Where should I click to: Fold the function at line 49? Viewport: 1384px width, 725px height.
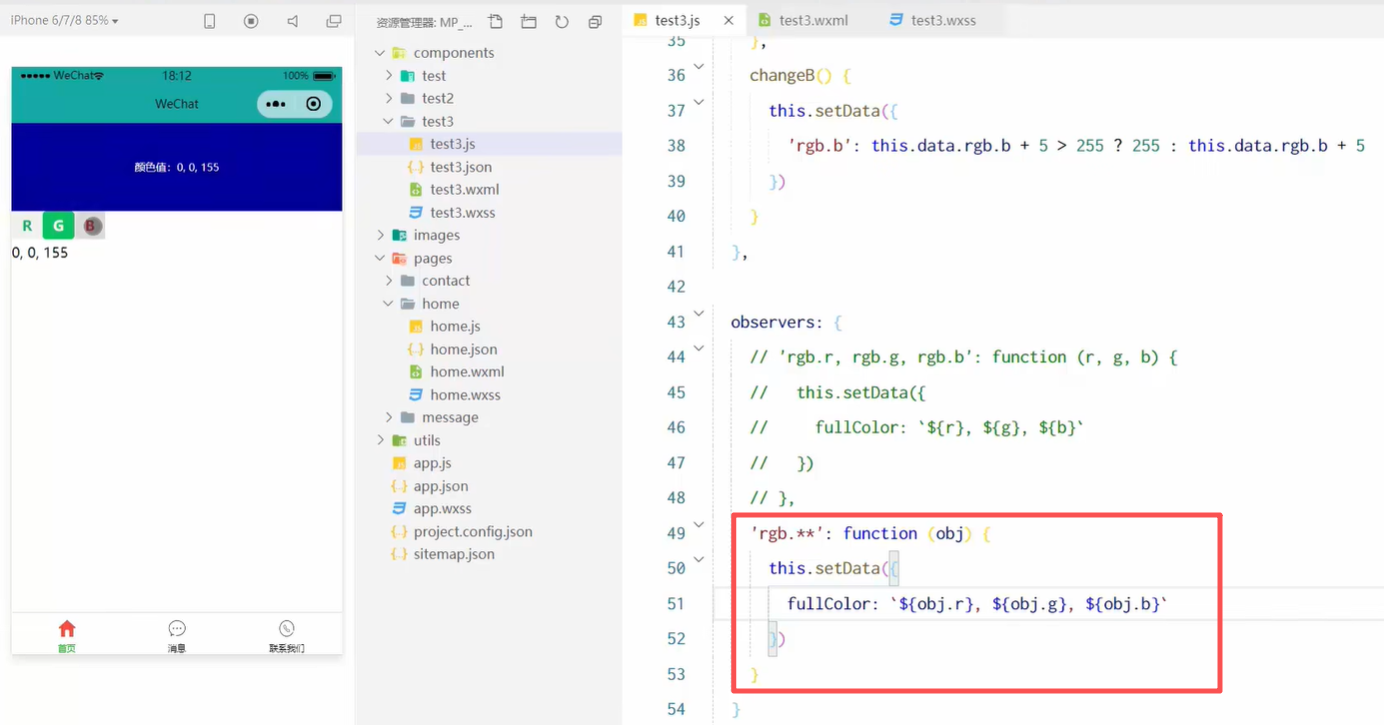tap(699, 524)
